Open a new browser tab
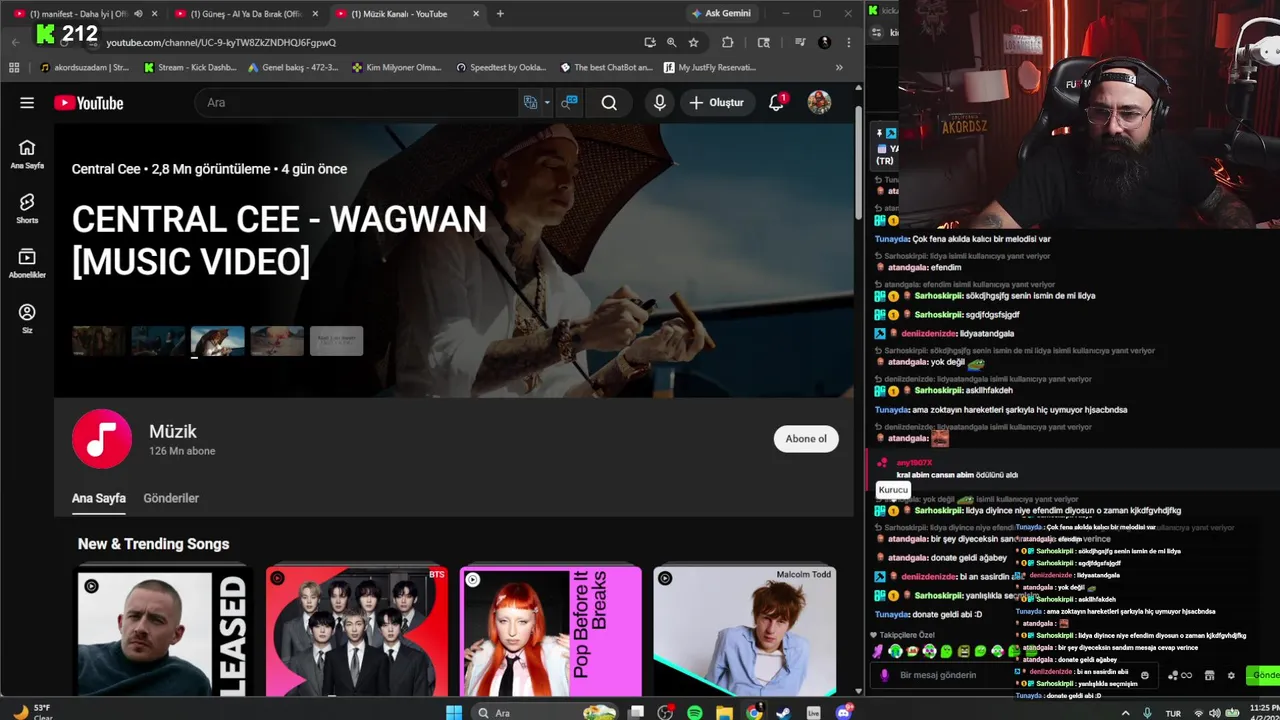This screenshot has height=720, width=1280. pyautogui.click(x=500, y=14)
